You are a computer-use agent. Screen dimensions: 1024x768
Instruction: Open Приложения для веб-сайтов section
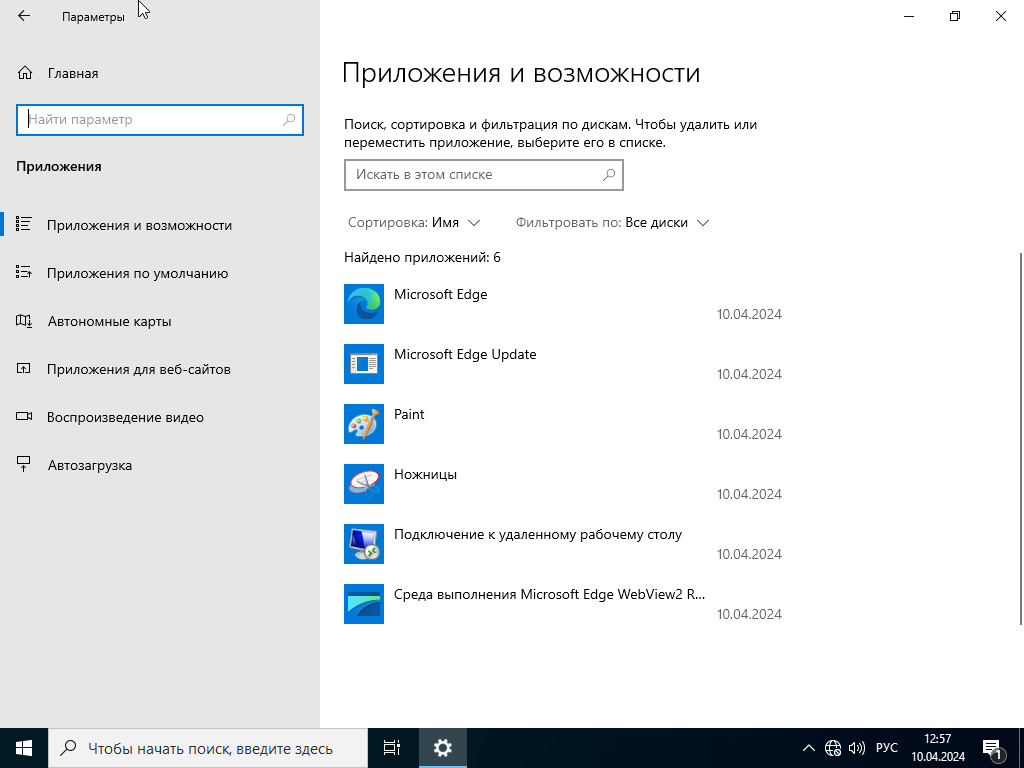[x=138, y=369]
